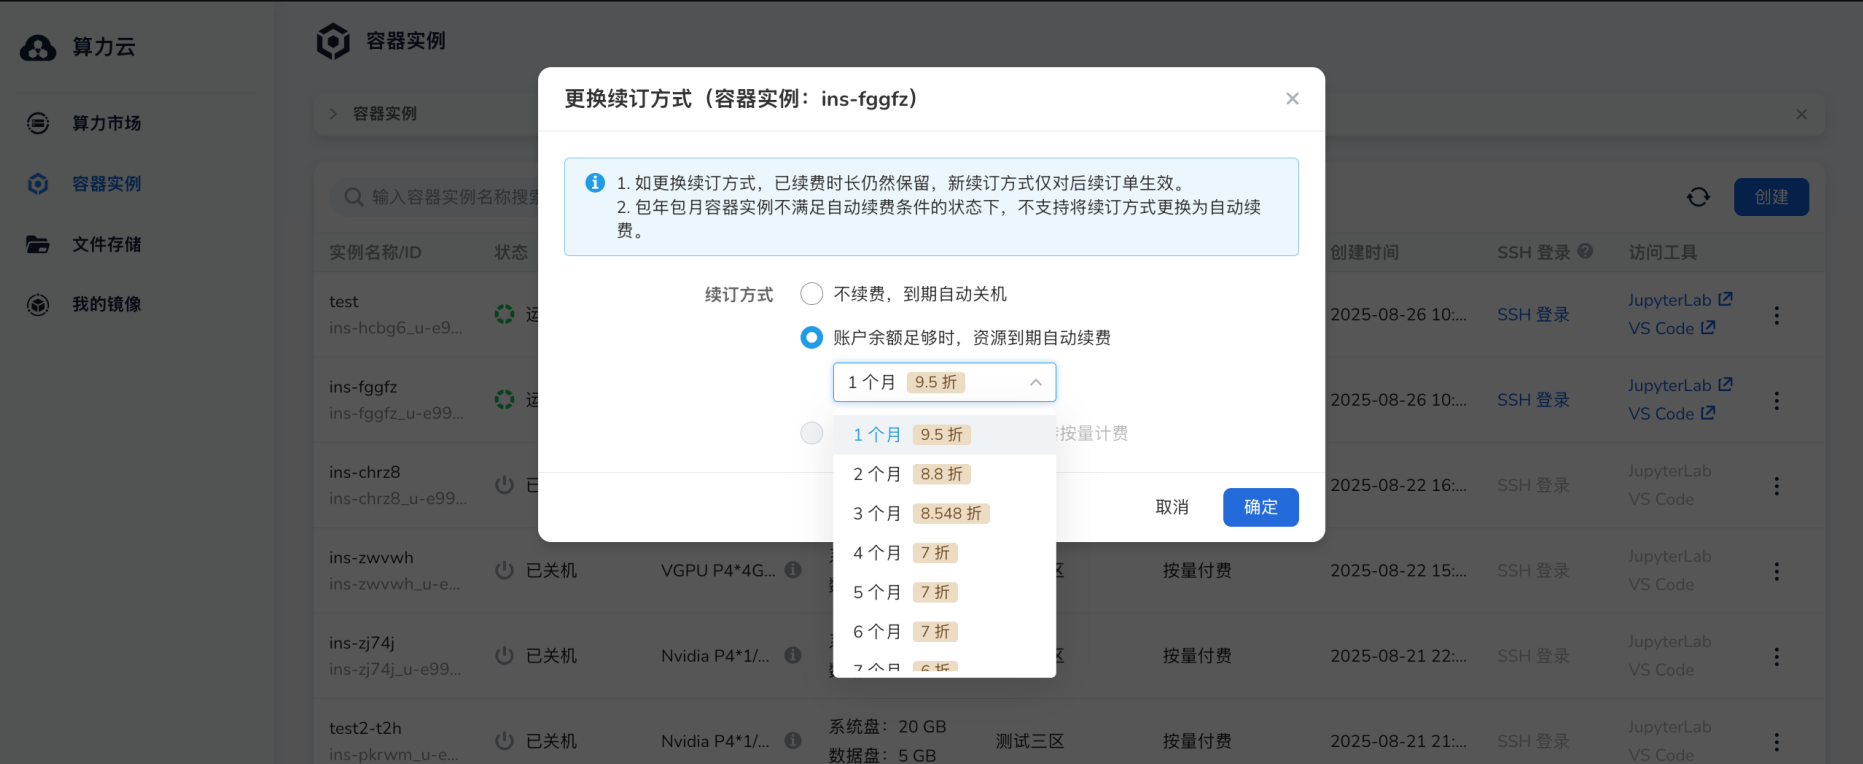The image size is (1863, 764).
Task: Click instance name ins-zwvwh
Action: pos(371,558)
